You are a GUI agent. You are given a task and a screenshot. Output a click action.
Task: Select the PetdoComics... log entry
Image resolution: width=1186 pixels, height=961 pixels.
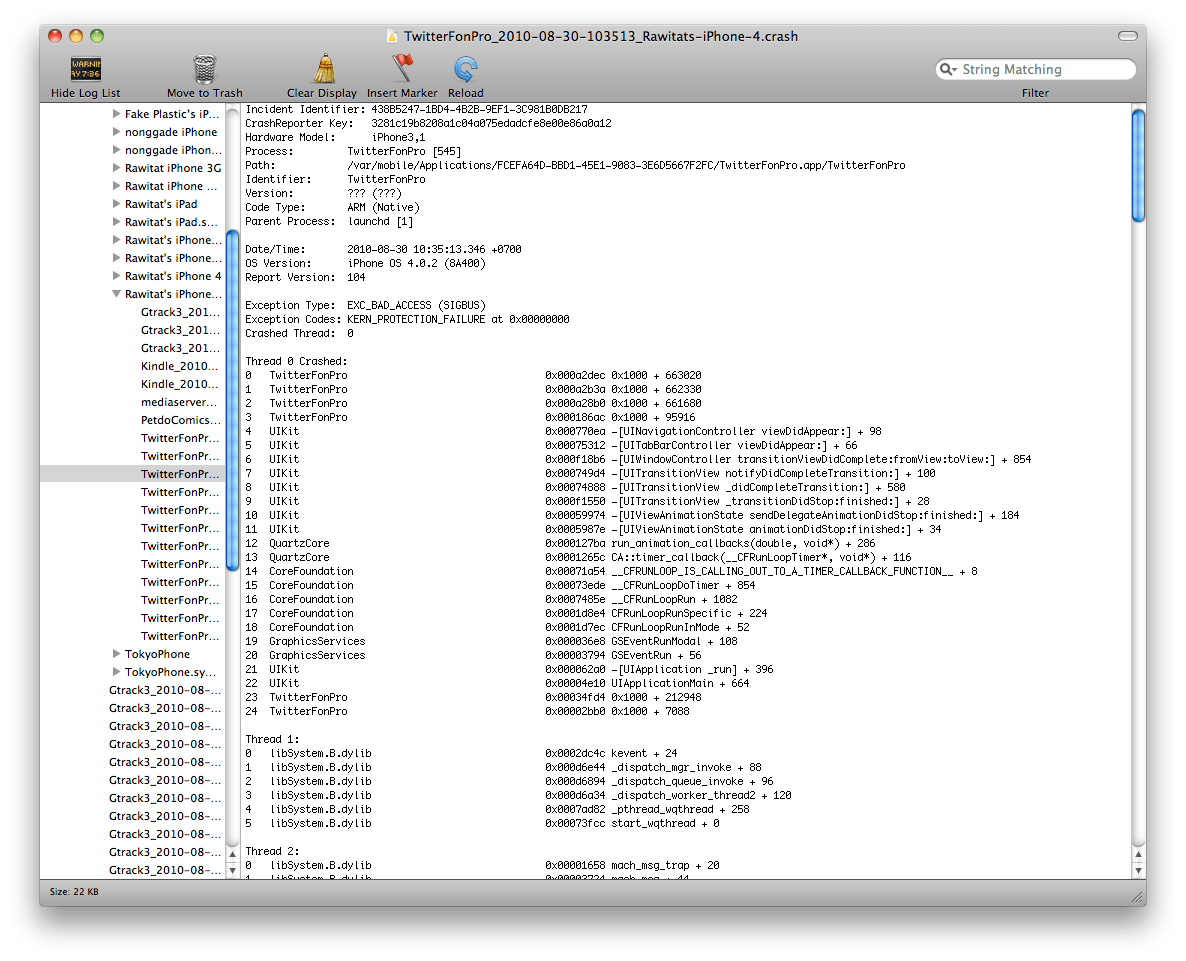[x=181, y=420]
